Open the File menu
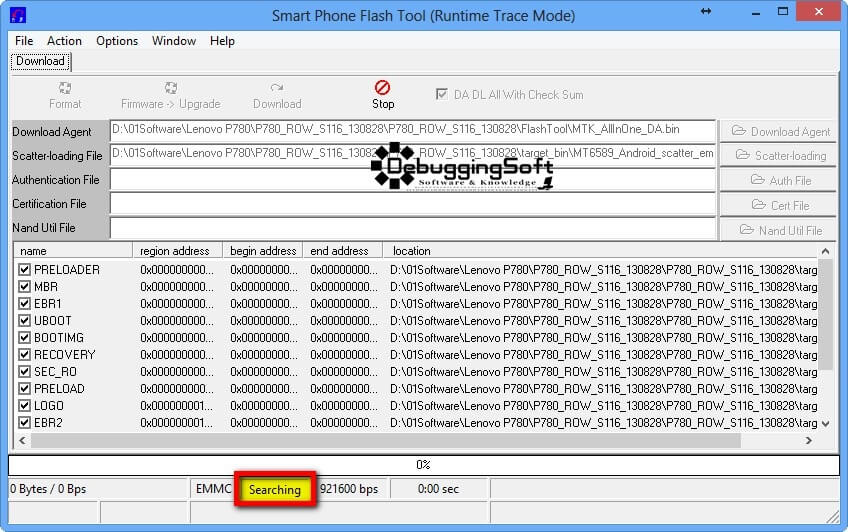Viewport: 848px width, 532px height. click(x=24, y=41)
